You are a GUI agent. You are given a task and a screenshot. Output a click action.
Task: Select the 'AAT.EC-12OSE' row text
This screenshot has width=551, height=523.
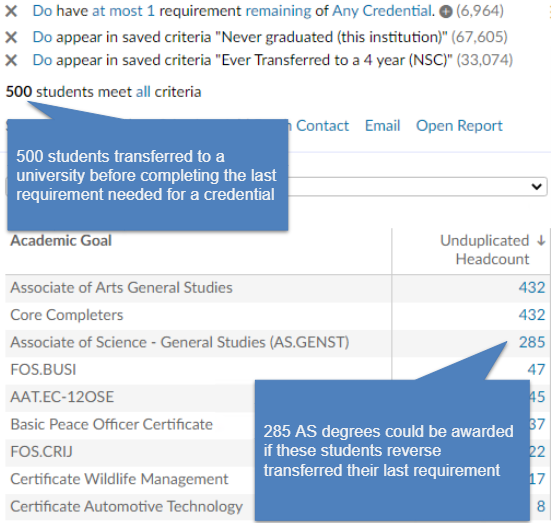click(62, 397)
